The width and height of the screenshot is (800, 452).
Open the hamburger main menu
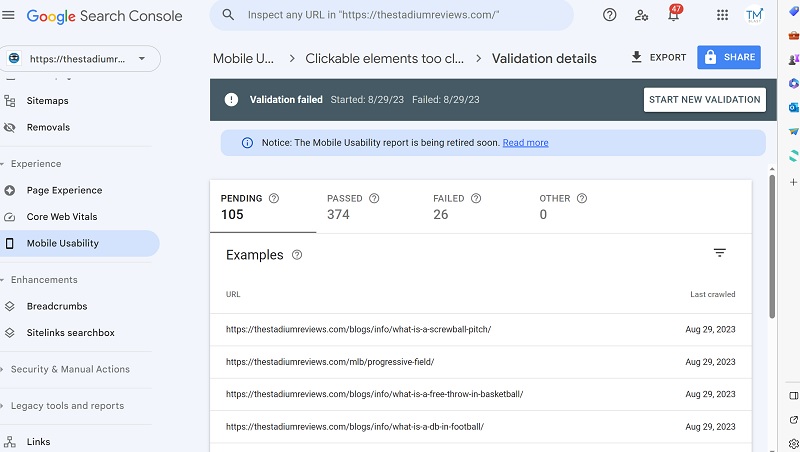[8, 15]
